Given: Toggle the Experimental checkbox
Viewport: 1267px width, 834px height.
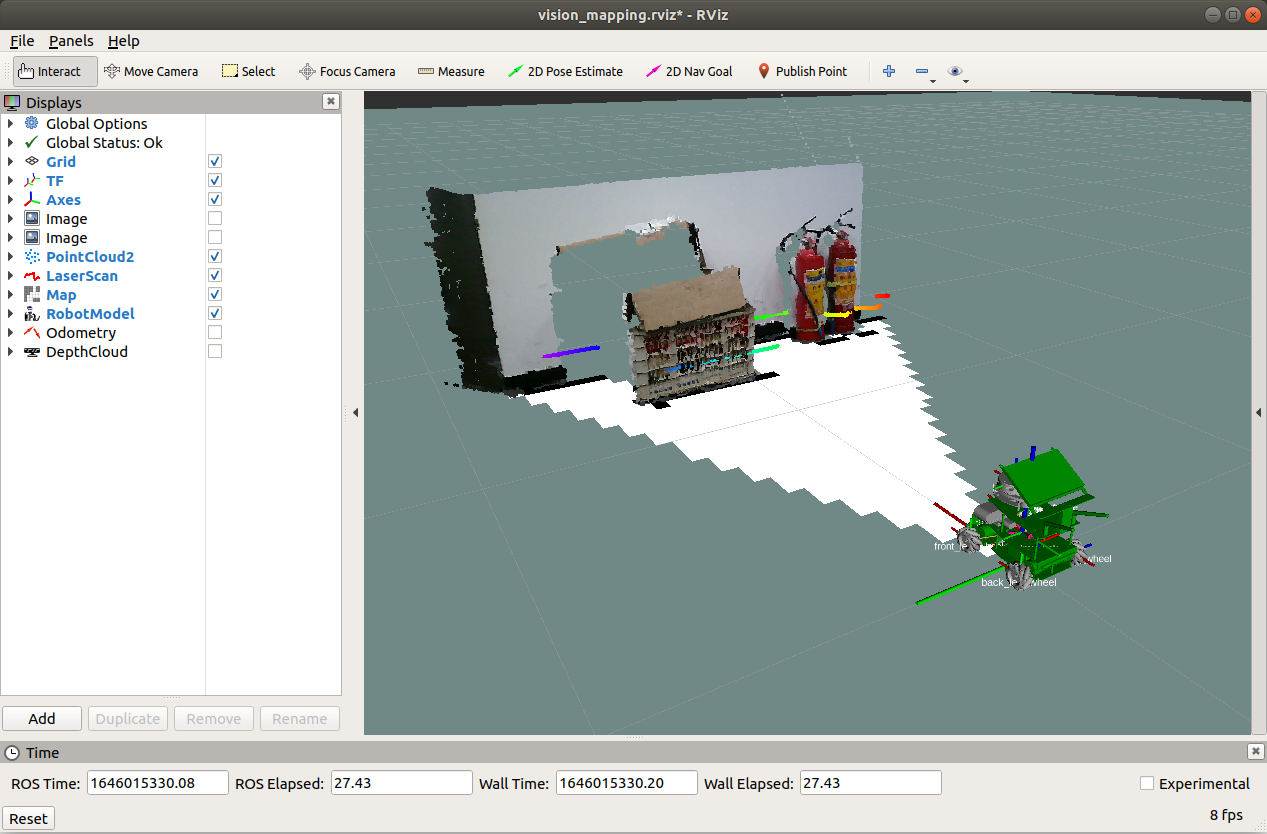Looking at the screenshot, I should click(x=1147, y=783).
